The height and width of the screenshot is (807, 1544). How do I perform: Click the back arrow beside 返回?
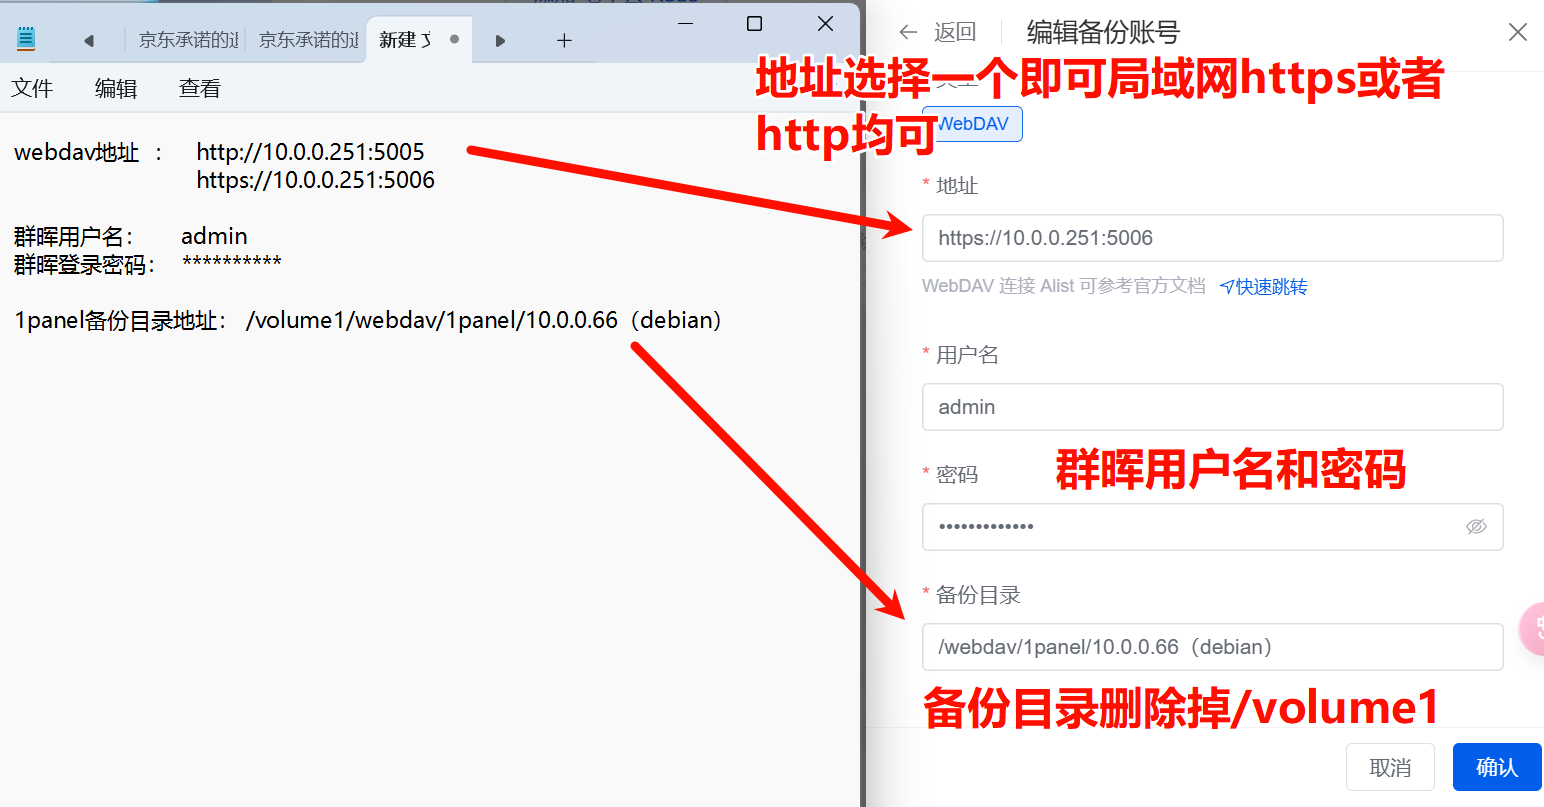pos(908,32)
